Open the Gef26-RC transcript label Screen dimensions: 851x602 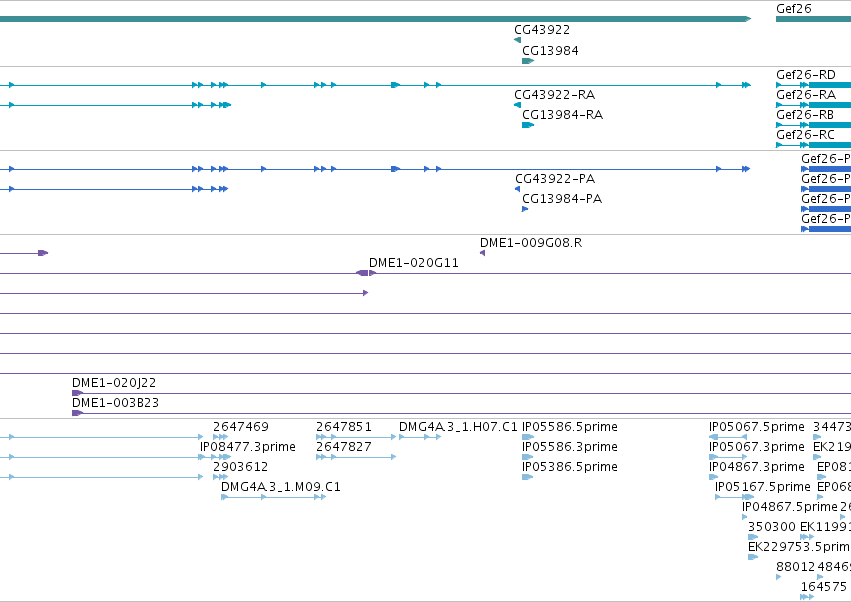point(805,135)
